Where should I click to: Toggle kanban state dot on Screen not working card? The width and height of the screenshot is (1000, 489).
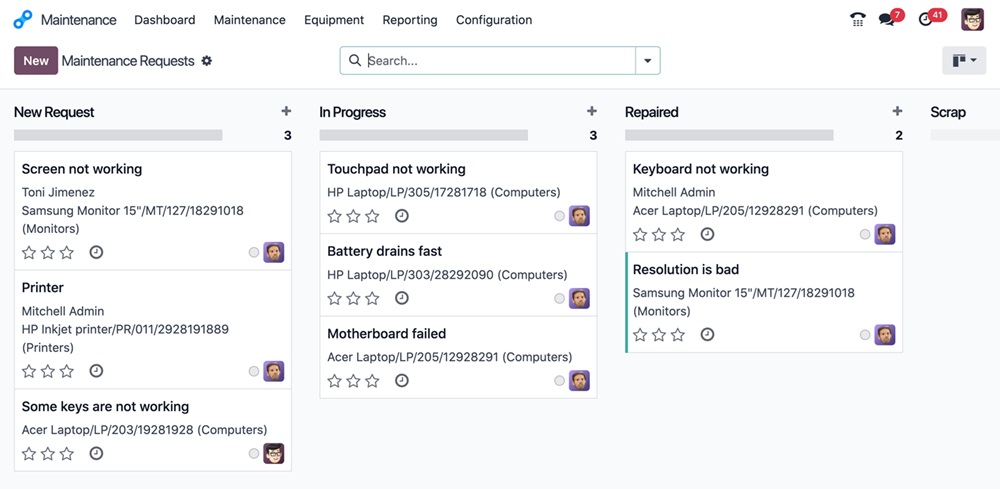click(x=254, y=253)
